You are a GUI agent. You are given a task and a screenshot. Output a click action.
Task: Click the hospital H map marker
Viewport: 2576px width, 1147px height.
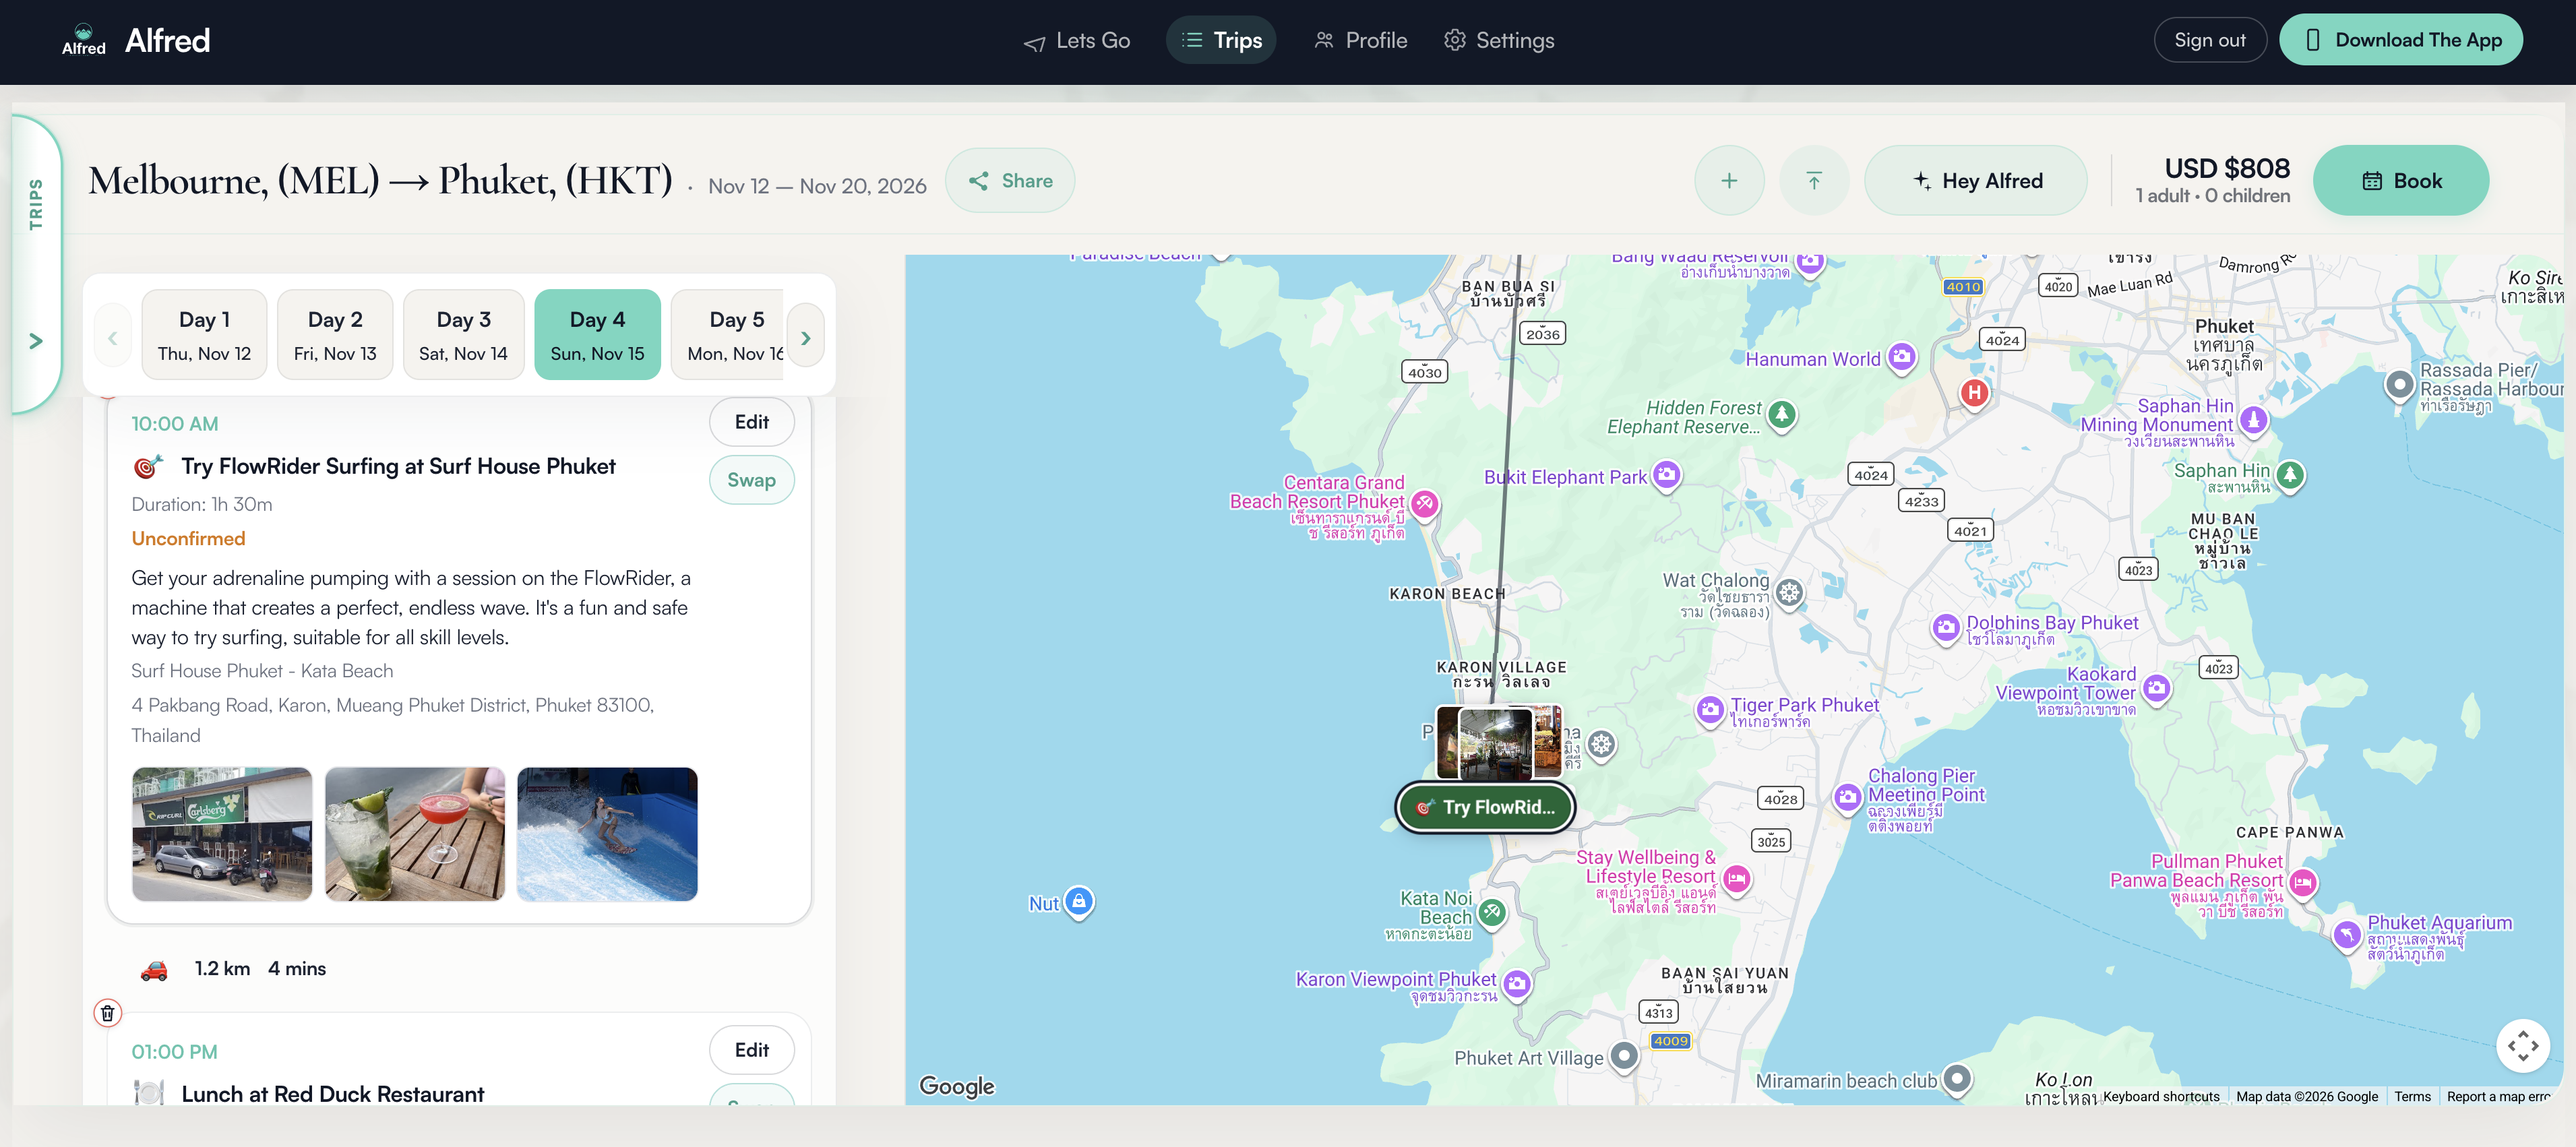(1974, 394)
